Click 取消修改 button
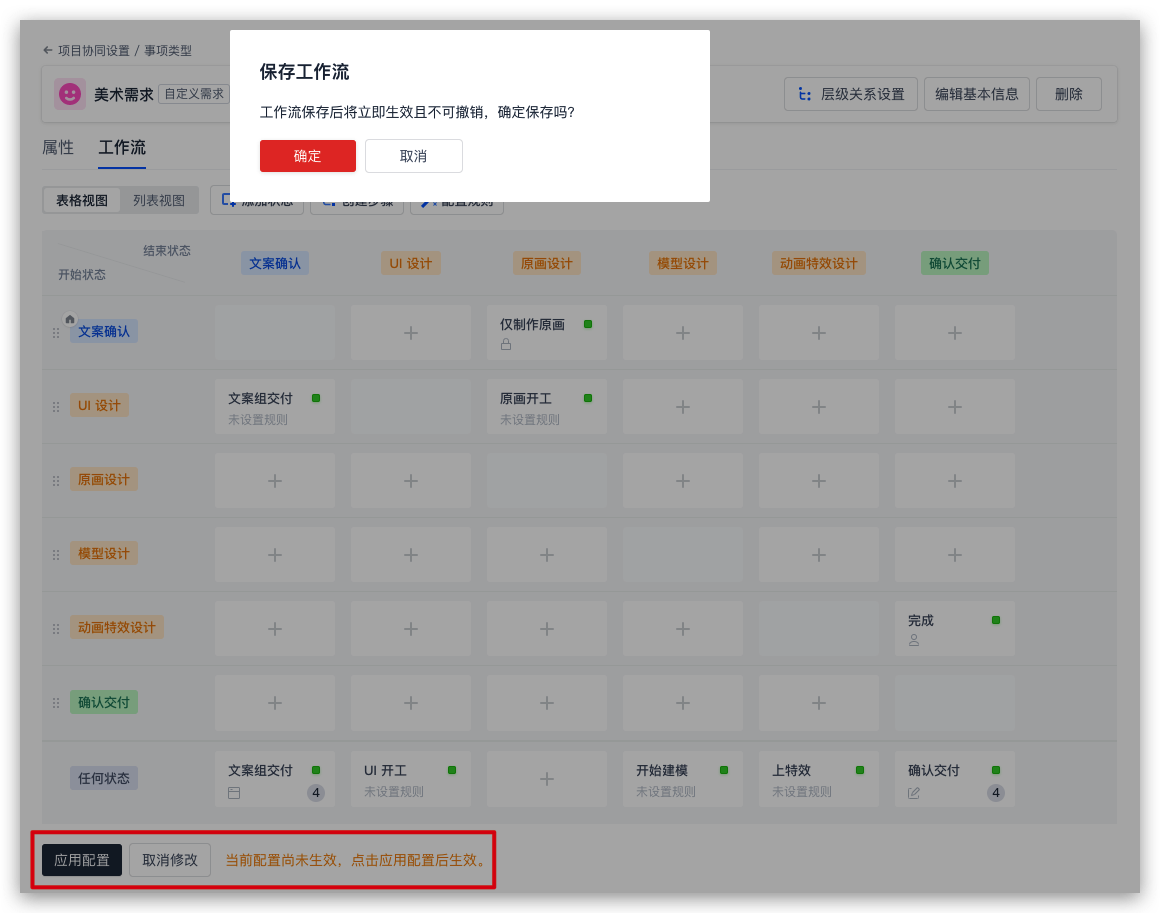1160x913 pixels. pyautogui.click(x=170, y=860)
